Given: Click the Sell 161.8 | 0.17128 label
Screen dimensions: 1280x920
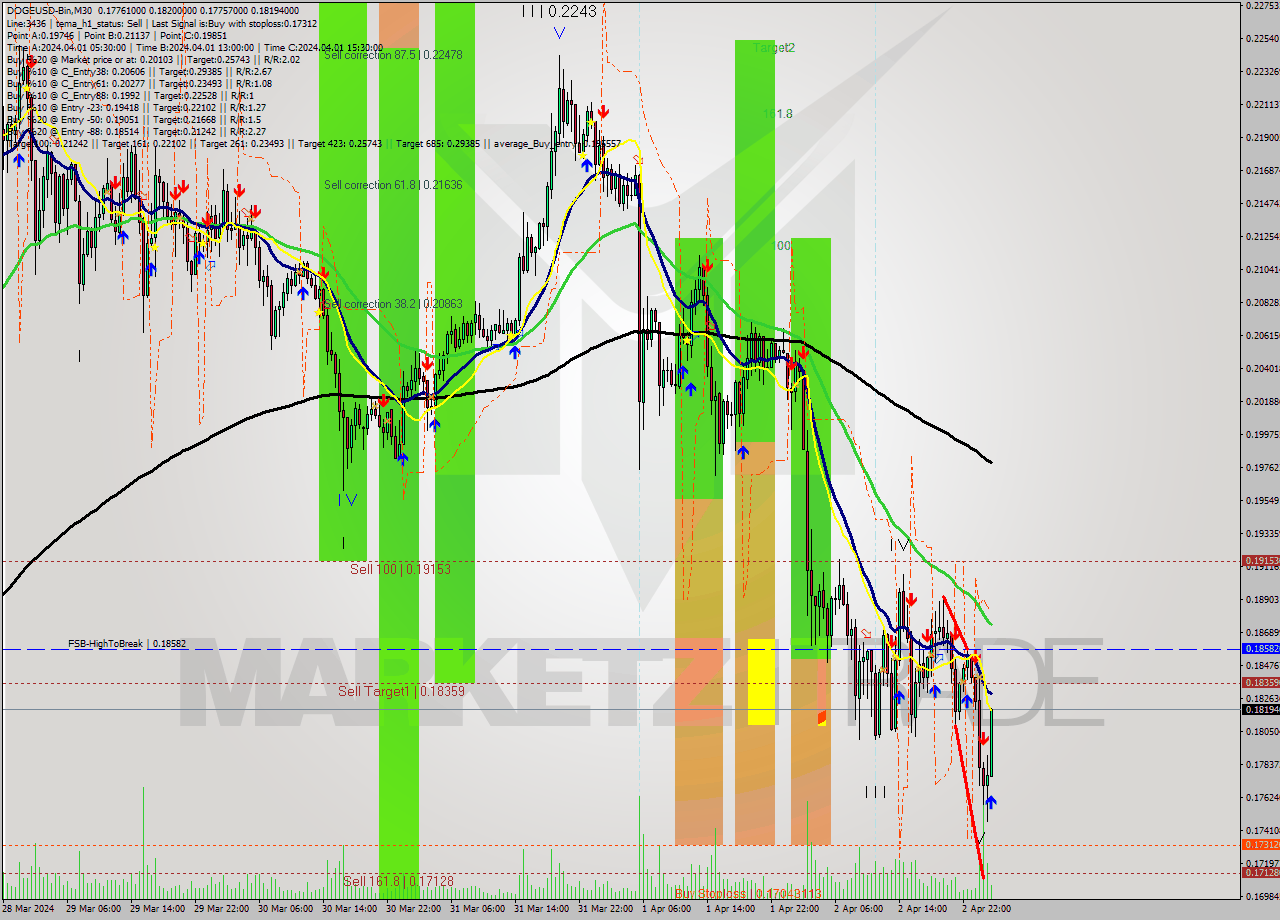Looking at the screenshot, I should (398, 881).
